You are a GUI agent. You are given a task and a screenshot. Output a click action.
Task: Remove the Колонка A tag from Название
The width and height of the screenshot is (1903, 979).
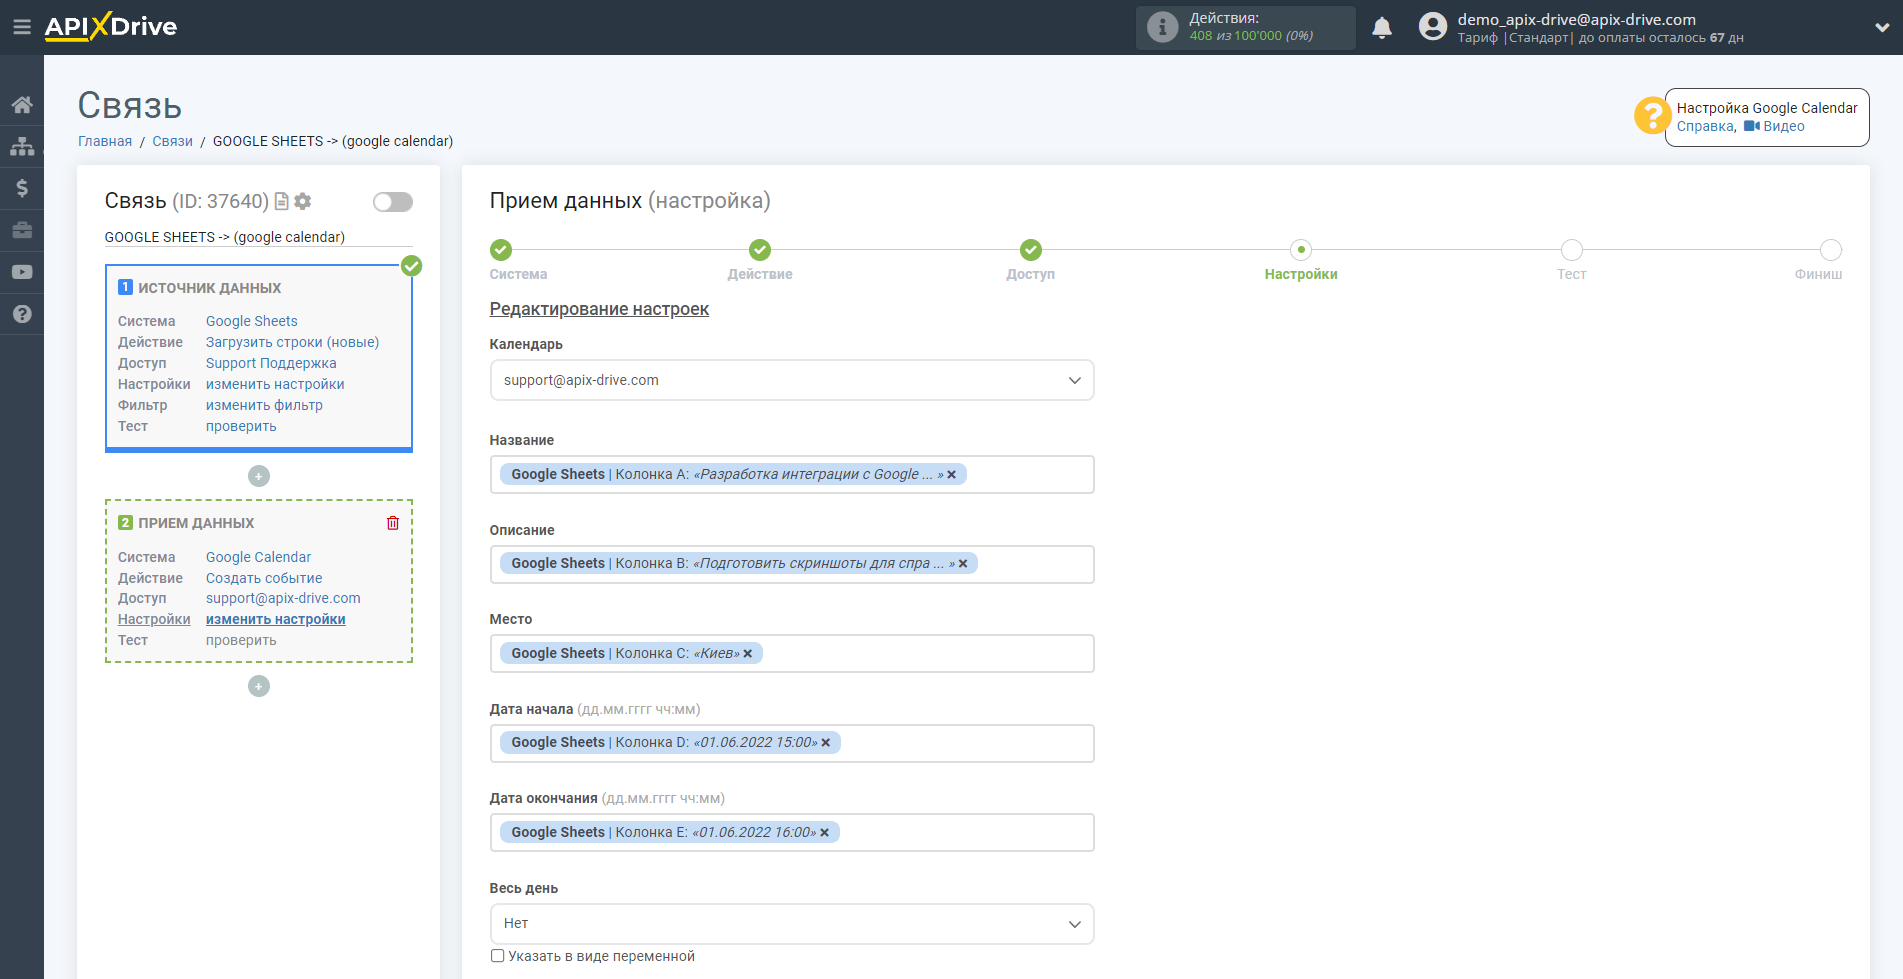pyautogui.click(x=952, y=475)
